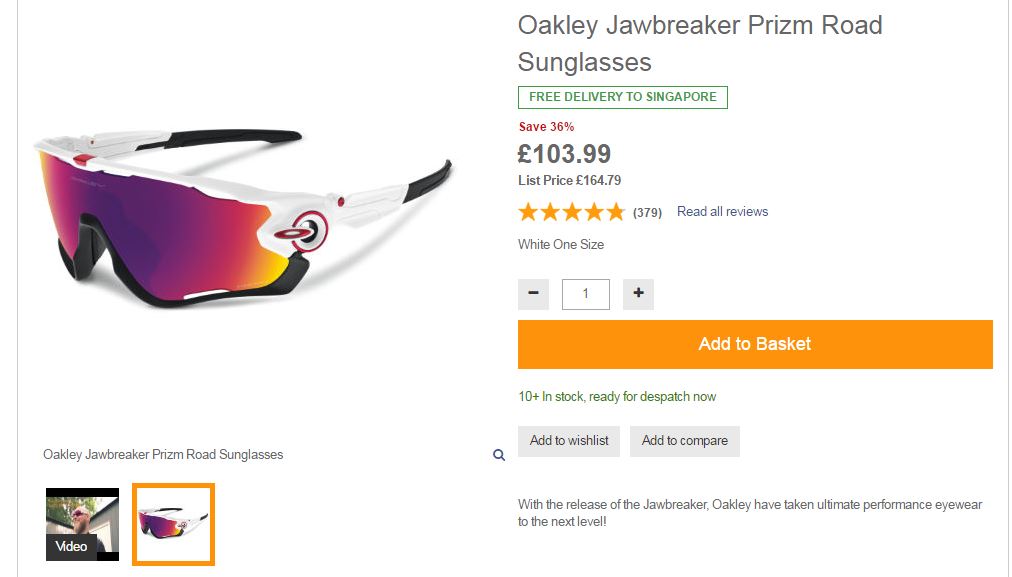Click the Free Delivery to Singapore badge
1012x577 pixels.
[x=622, y=97]
